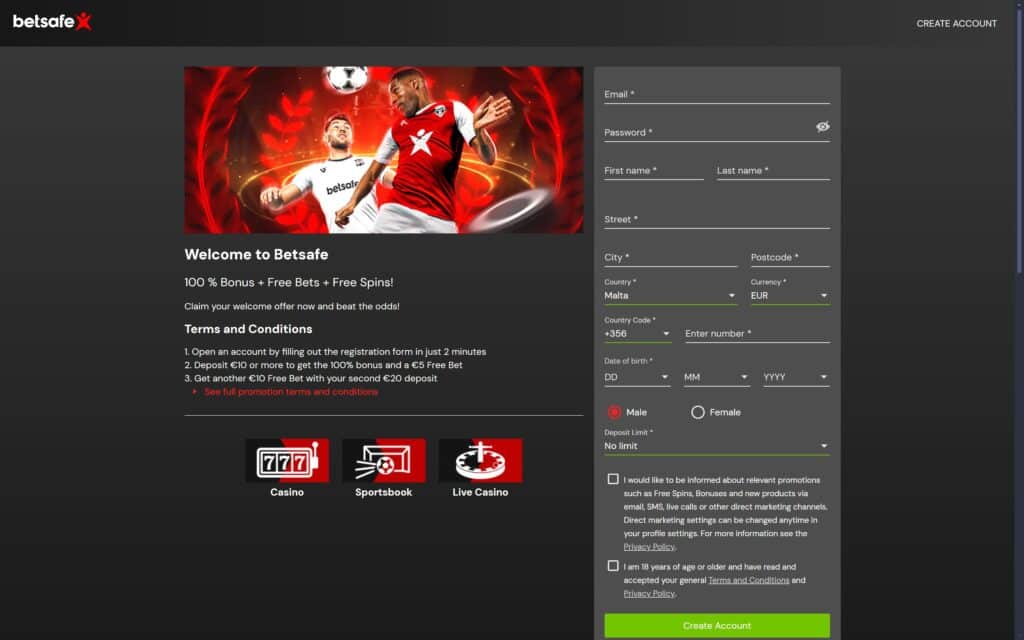Click the Casino slot machine icon
The image size is (1024, 640).
pos(287,461)
